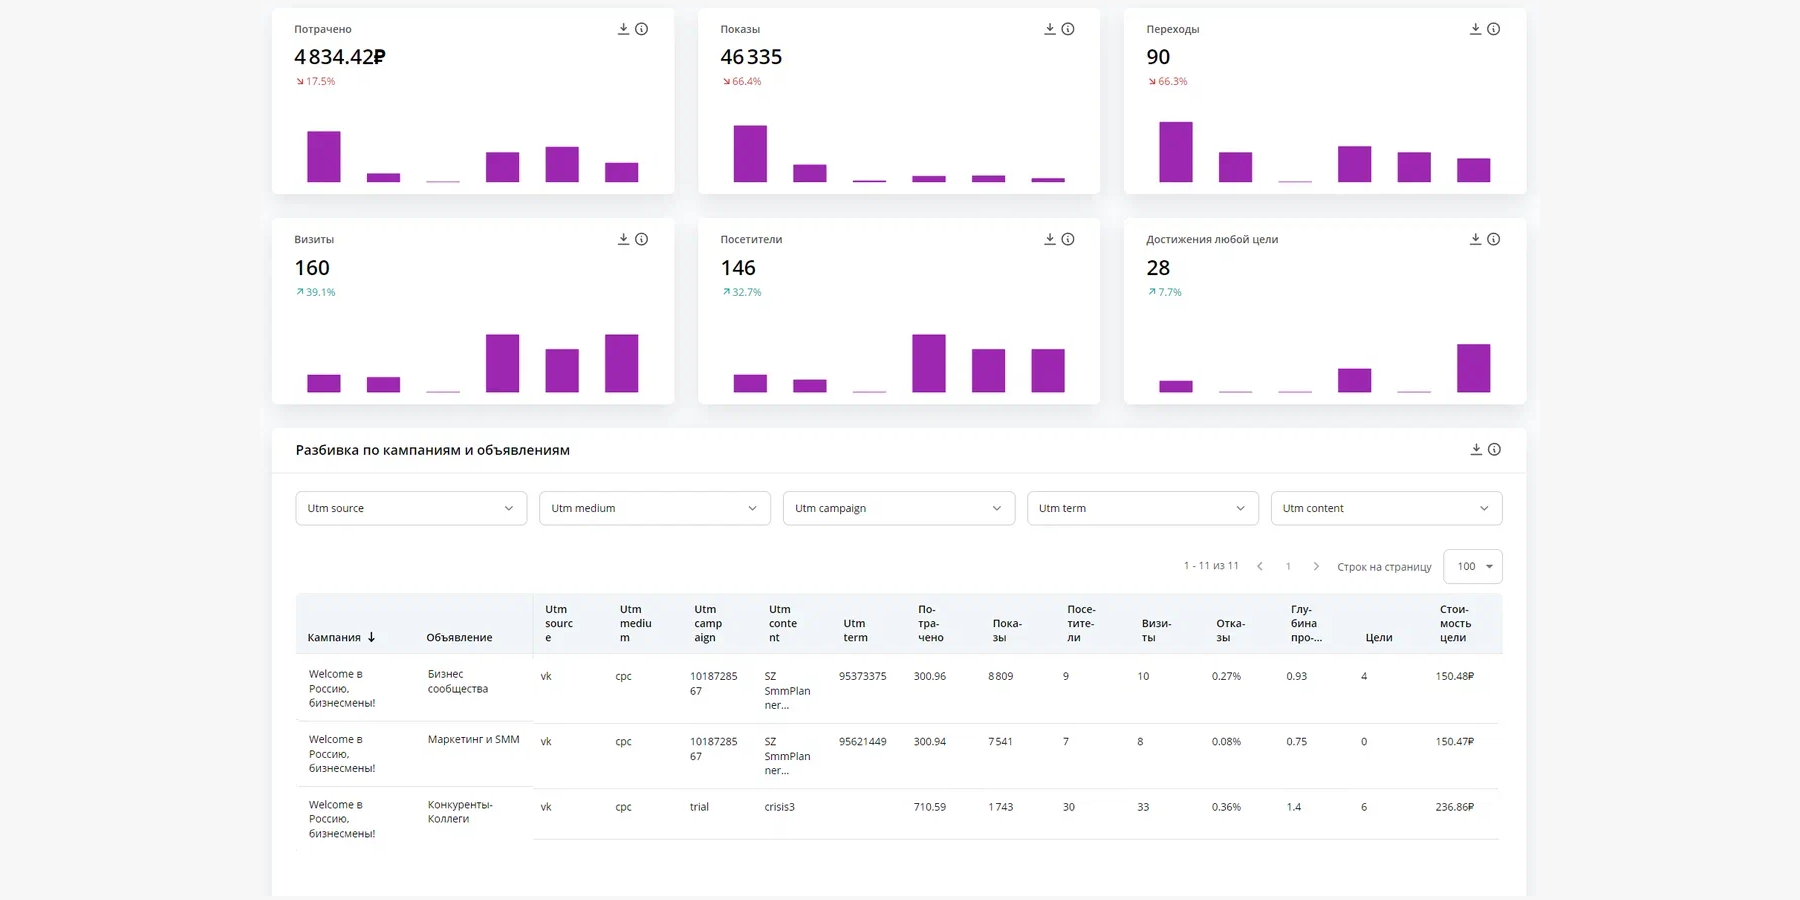This screenshot has width=1800, height=900.
Task: Click the download icon on the Визиты card
Action: pos(623,239)
